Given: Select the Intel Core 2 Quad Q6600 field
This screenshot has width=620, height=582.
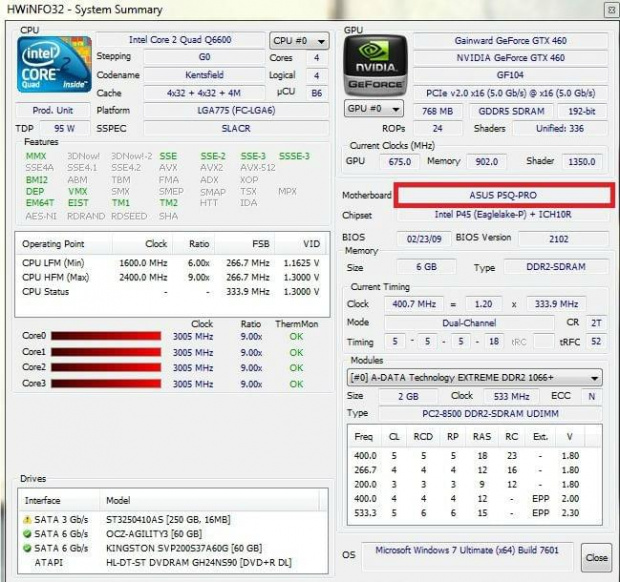Looking at the screenshot, I should pos(180,40).
